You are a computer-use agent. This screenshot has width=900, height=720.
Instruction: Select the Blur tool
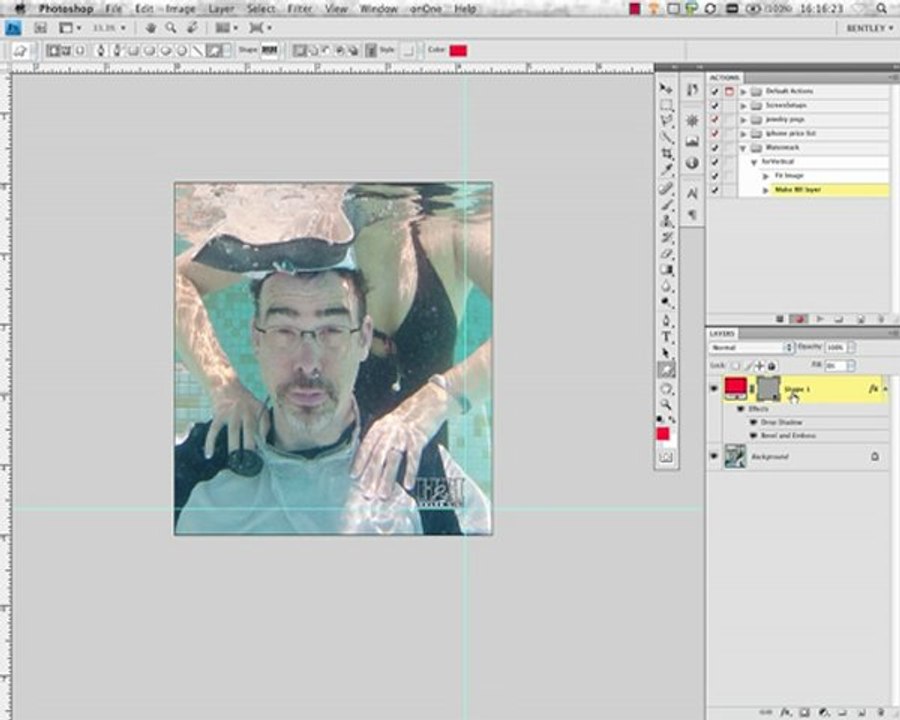pos(666,286)
